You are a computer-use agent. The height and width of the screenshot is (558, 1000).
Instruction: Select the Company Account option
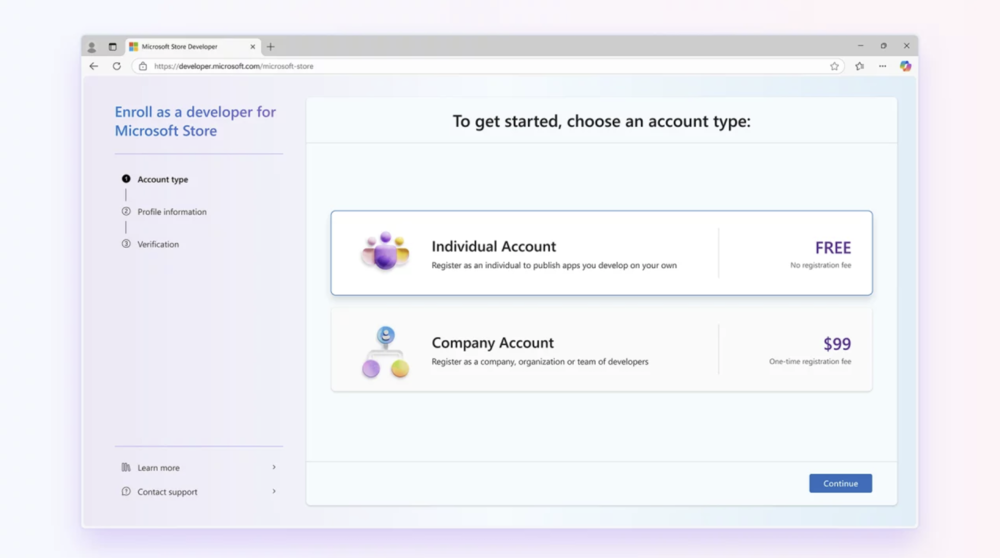coord(601,349)
